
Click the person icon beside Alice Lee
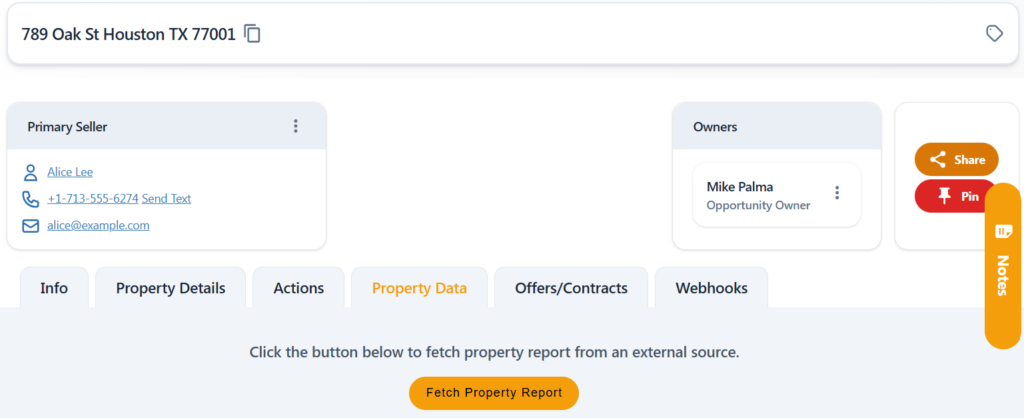[x=31, y=172]
